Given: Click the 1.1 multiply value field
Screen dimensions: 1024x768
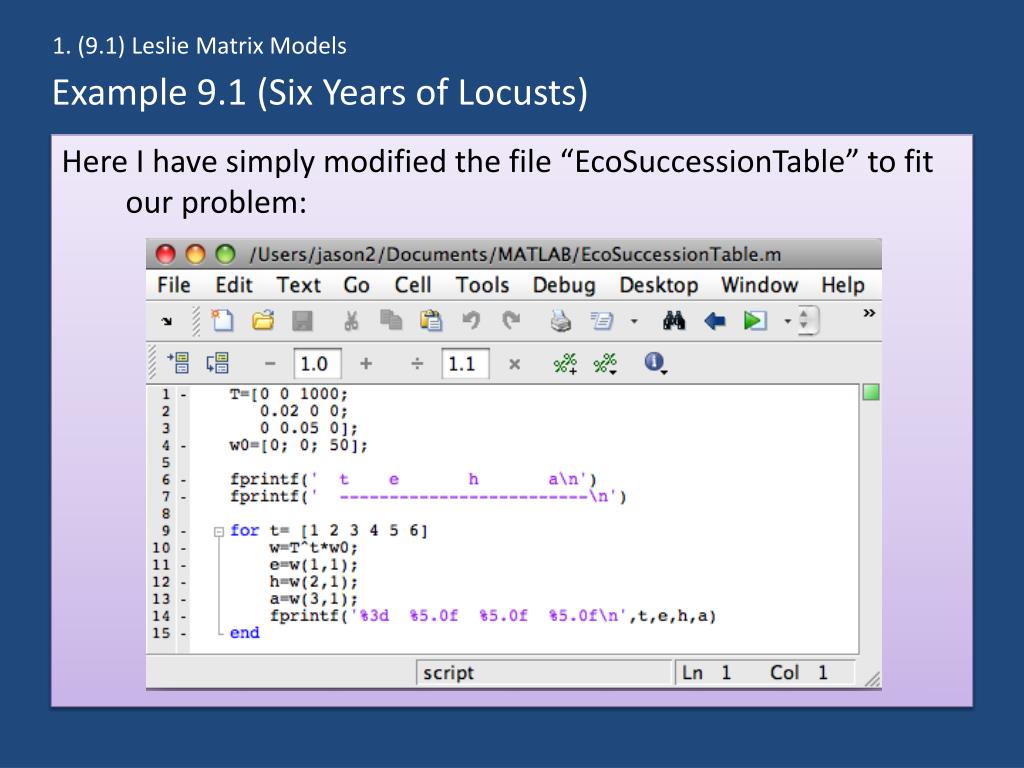Looking at the screenshot, I should [x=465, y=363].
